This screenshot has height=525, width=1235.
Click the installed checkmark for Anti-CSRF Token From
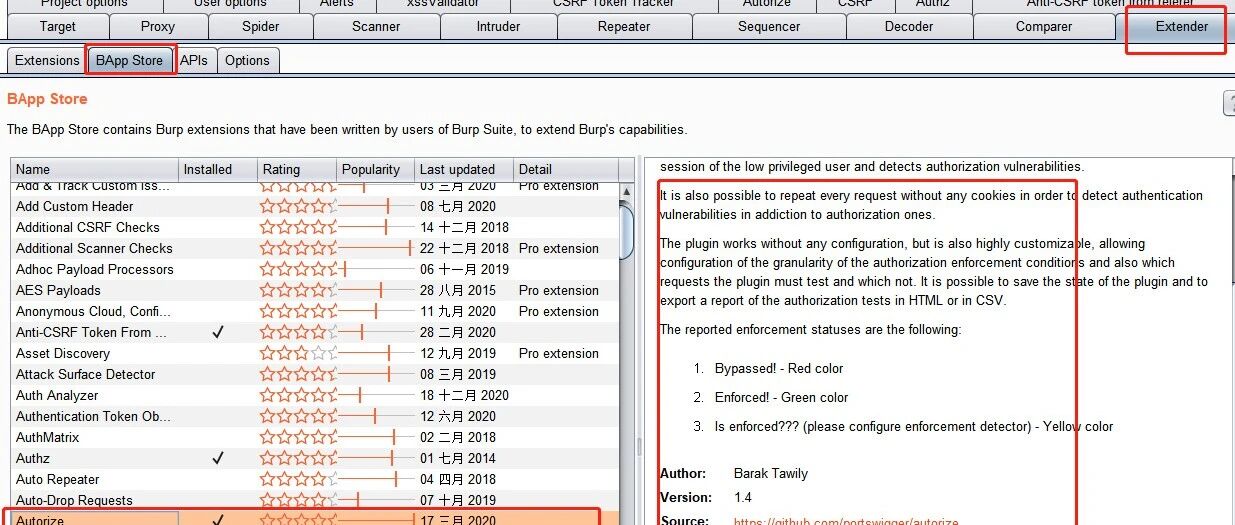pos(218,332)
